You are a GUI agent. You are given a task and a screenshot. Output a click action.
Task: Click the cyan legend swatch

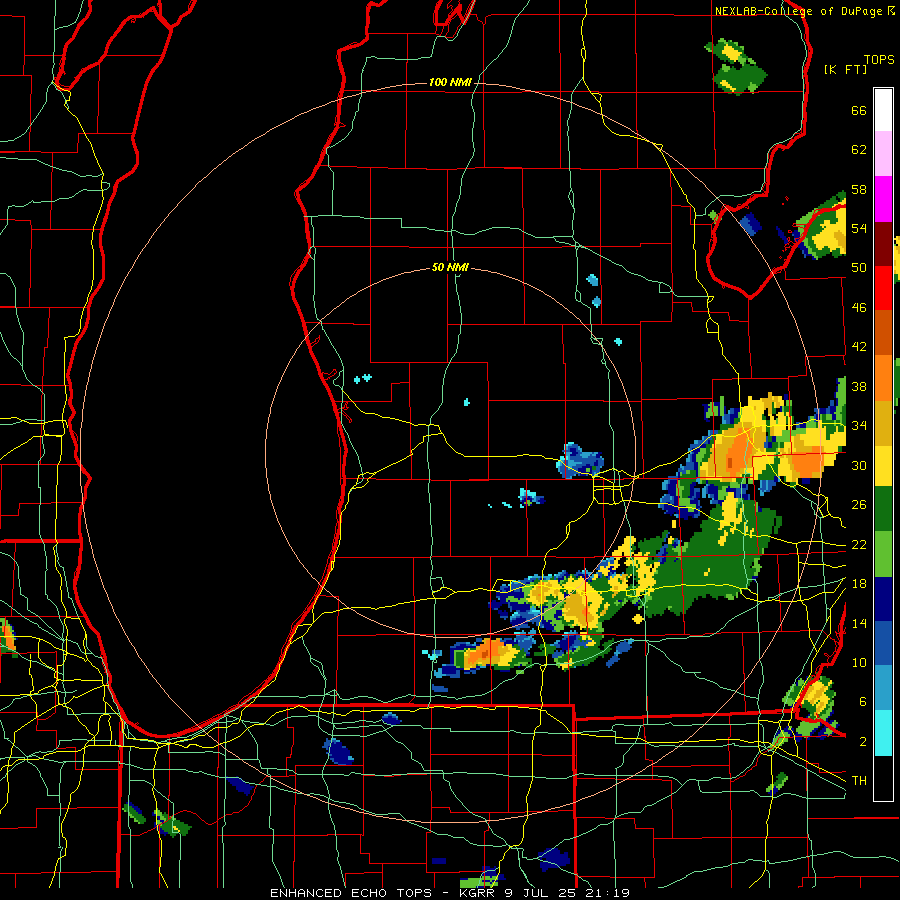click(883, 733)
